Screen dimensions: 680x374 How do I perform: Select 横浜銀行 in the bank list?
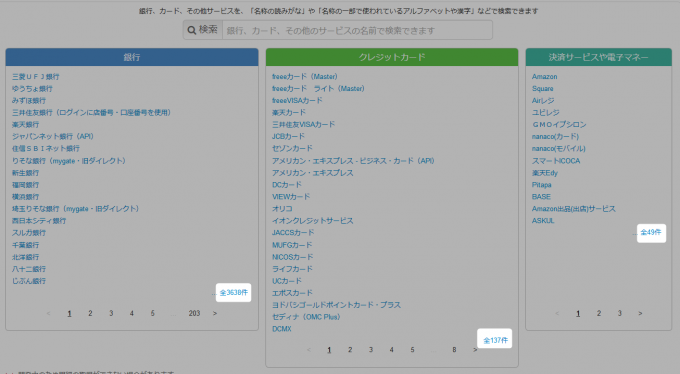click(x=25, y=197)
